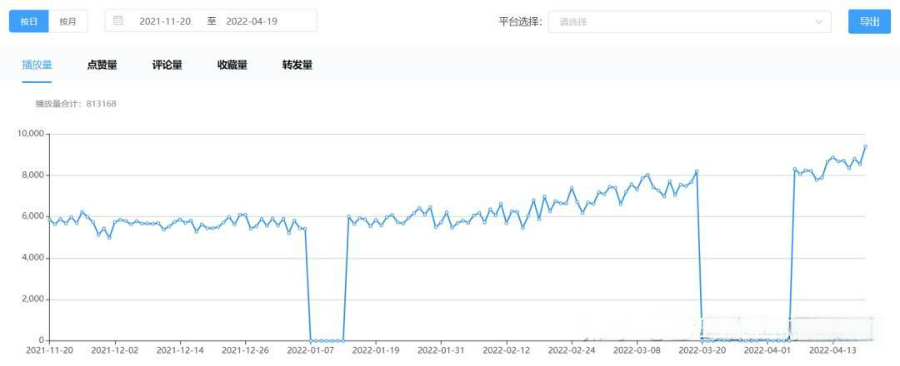
Task: Click the calendar icon in date range
Action: 118,21
